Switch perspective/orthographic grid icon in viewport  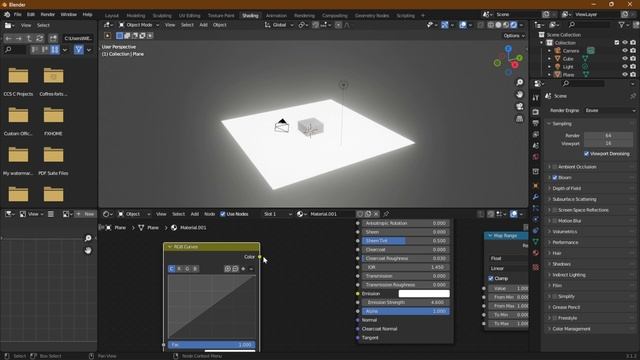click(x=520, y=119)
